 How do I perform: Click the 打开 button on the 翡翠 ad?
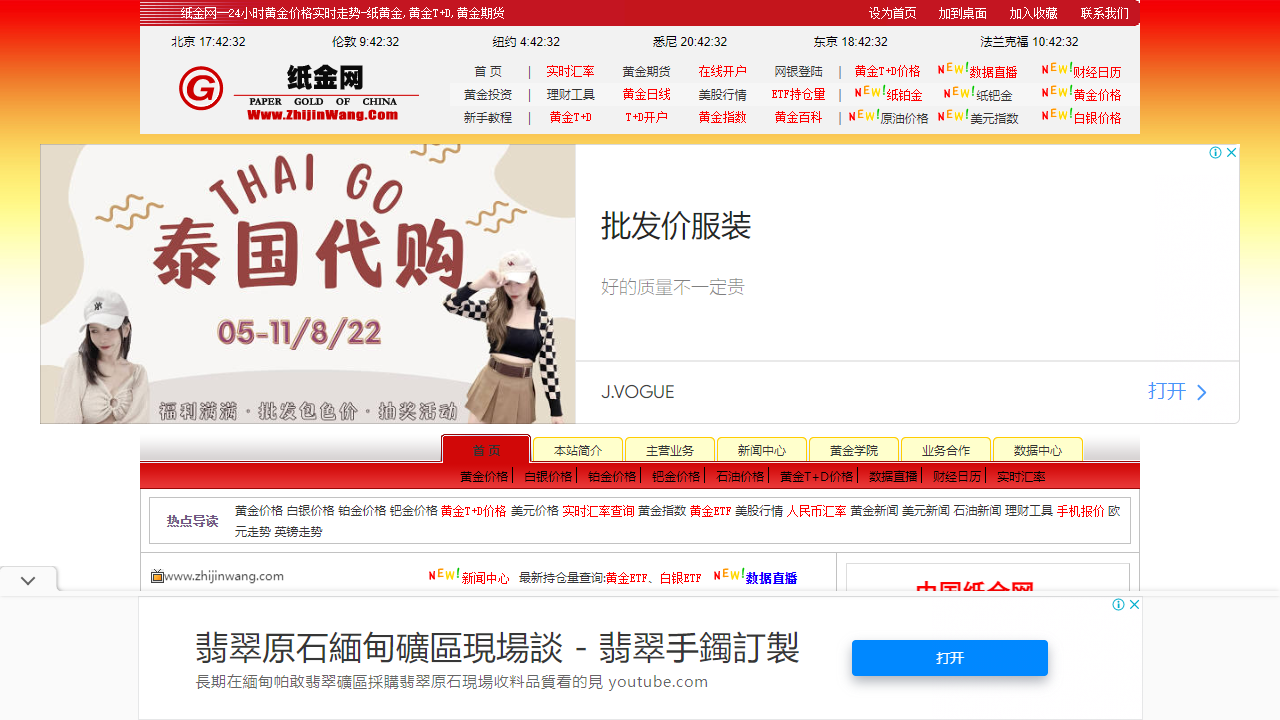(949, 657)
